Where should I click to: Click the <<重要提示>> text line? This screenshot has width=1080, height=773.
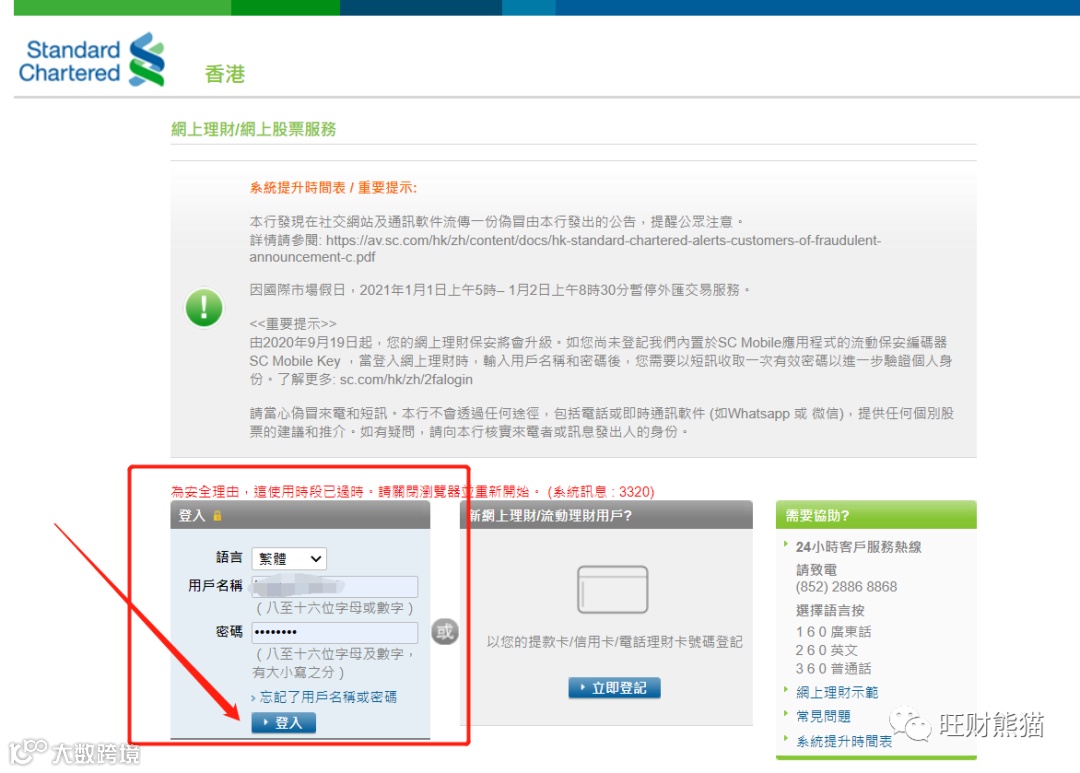[293, 324]
